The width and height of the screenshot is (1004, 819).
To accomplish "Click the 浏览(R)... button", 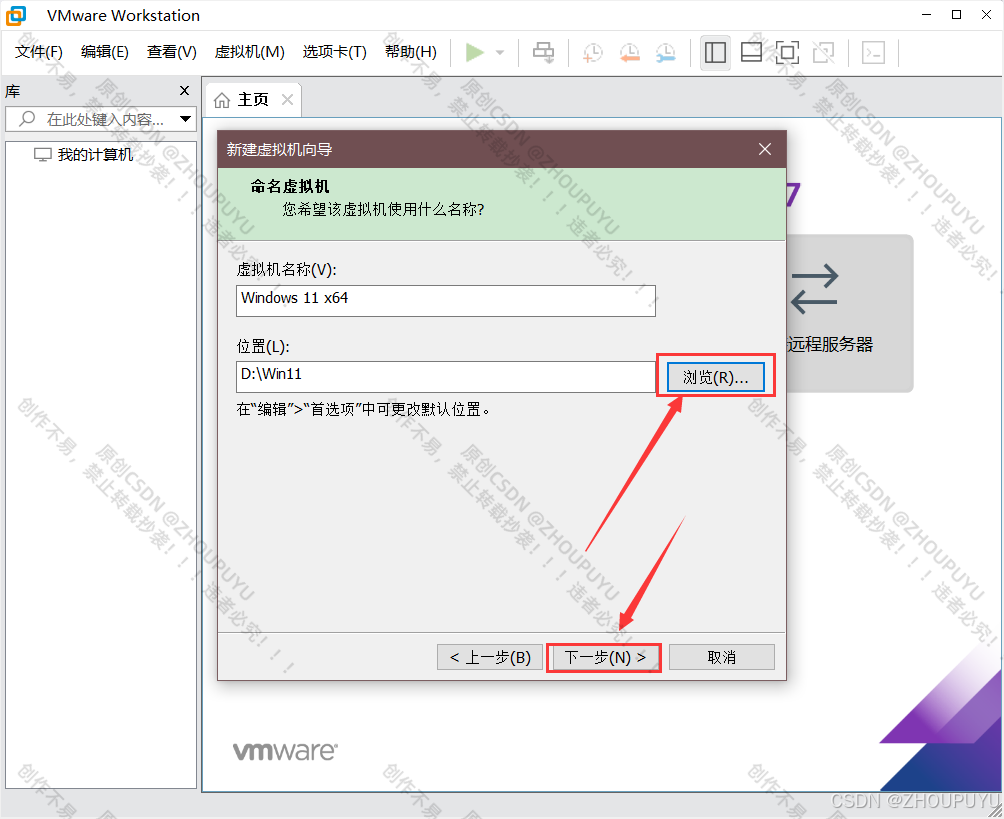I will (x=715, y=377).
